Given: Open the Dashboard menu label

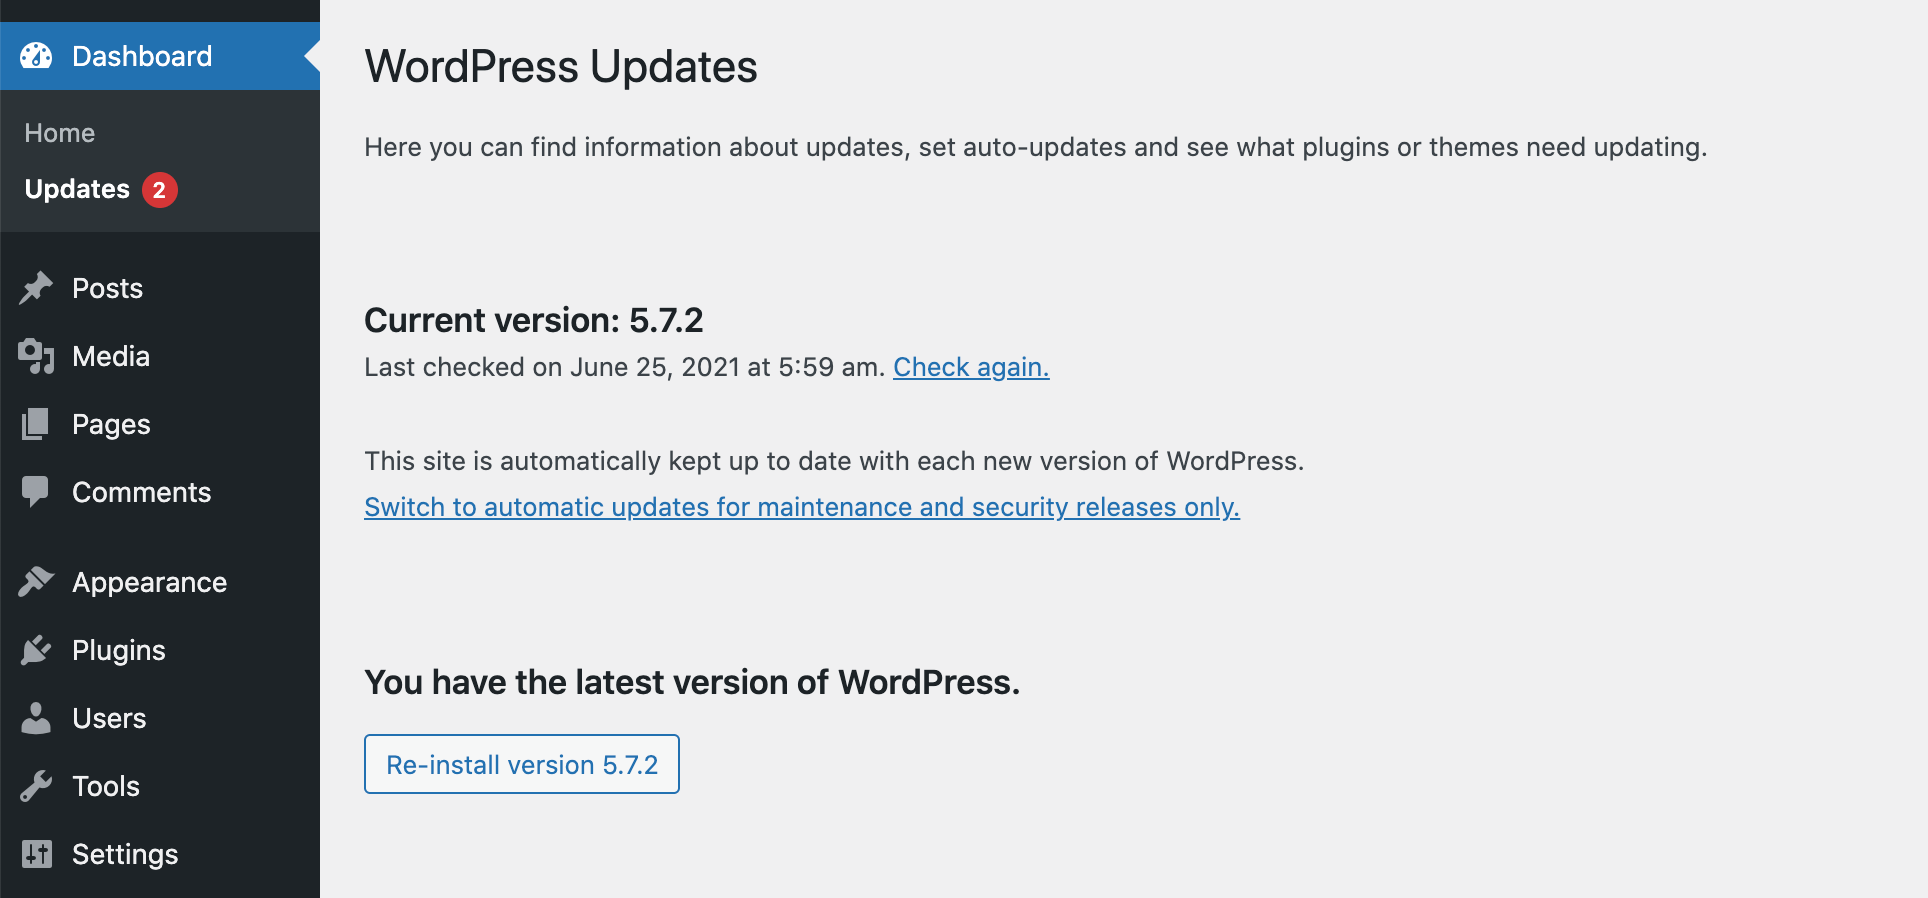Looking at the screenshot, I should (x=142, y=56).
